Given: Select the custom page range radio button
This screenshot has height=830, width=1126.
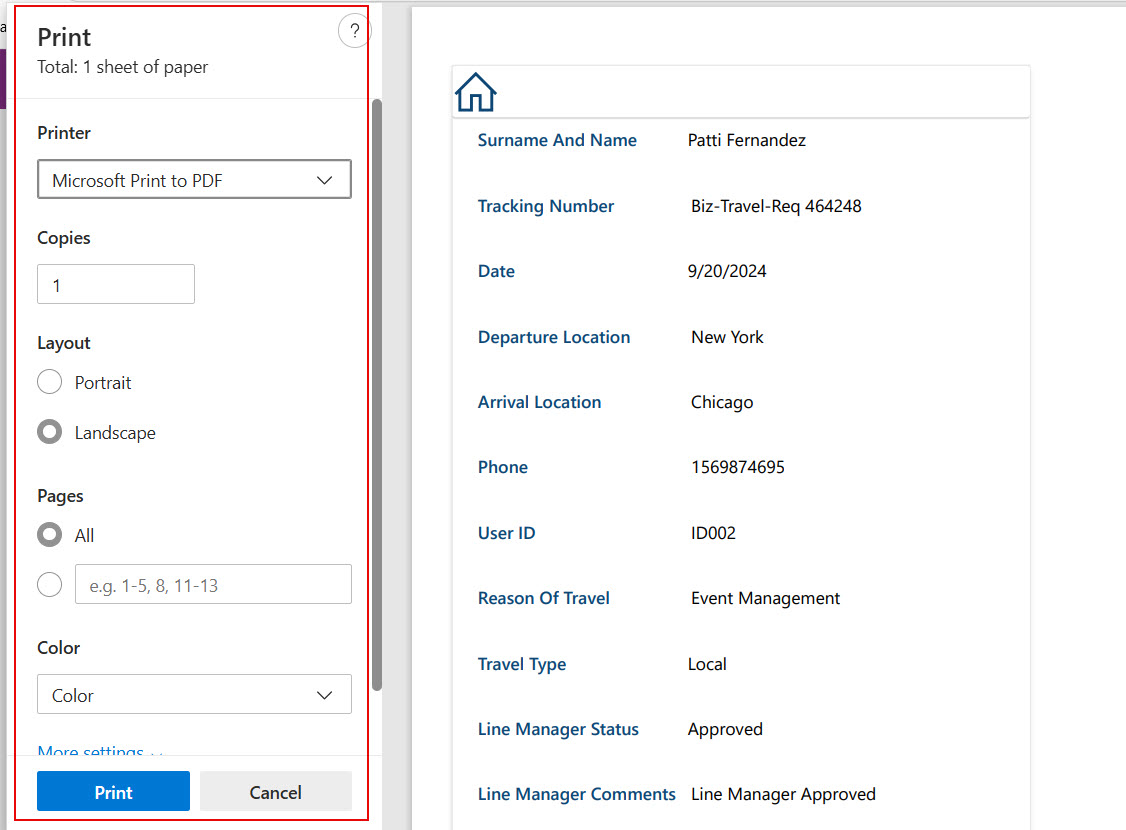Looking at the screenshot, I should point(50,584).
